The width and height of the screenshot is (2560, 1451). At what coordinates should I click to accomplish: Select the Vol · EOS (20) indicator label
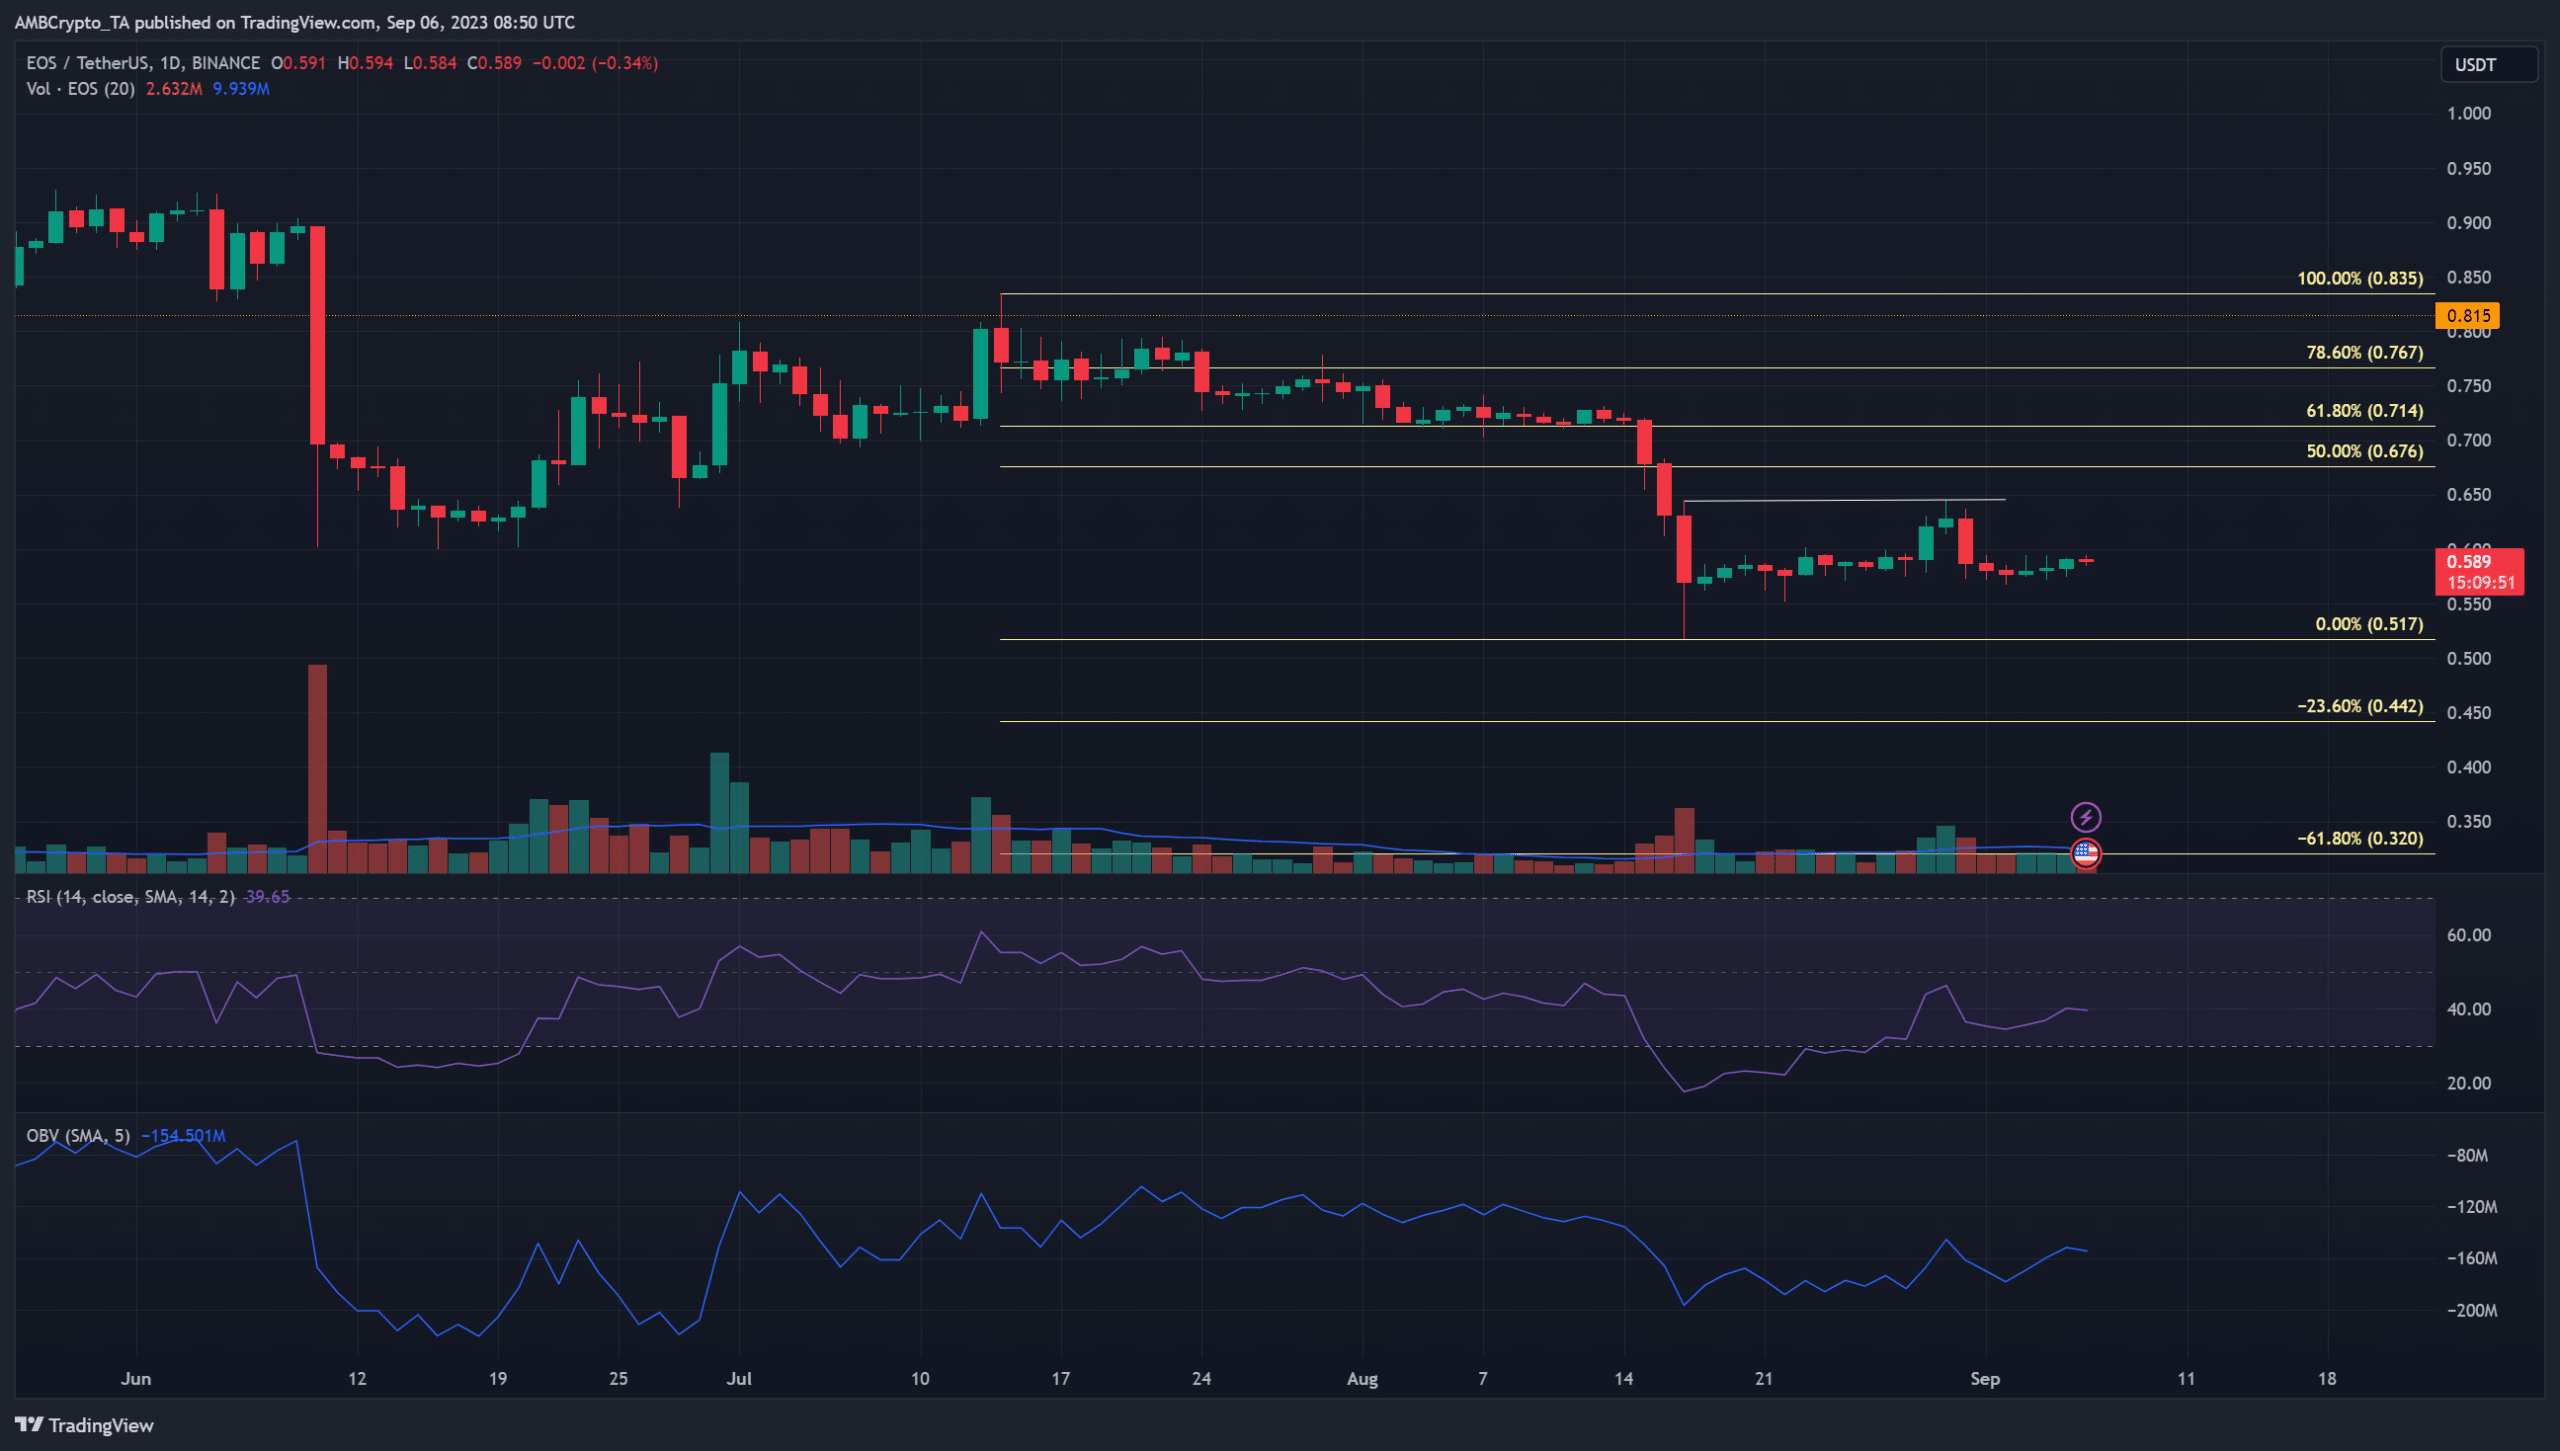coord(81,89)
